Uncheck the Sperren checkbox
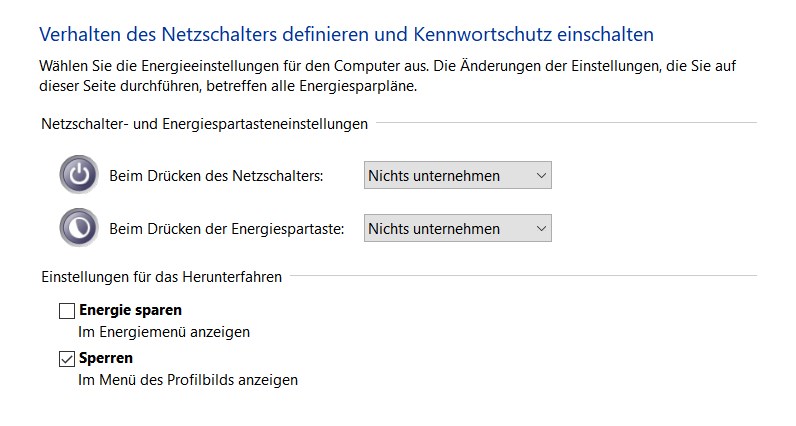 point(67,359)
